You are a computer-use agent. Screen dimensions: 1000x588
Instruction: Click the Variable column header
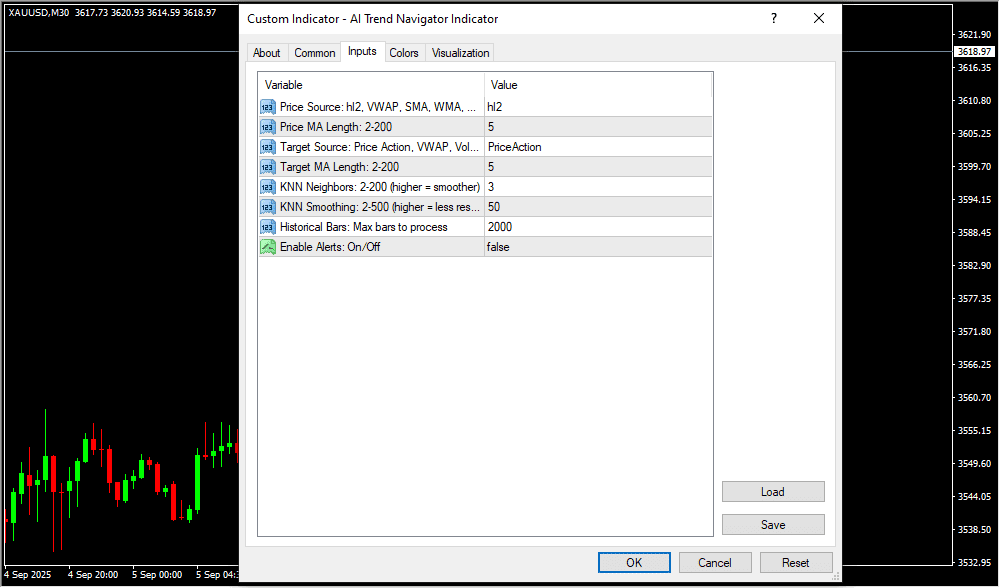click(370, 85)
